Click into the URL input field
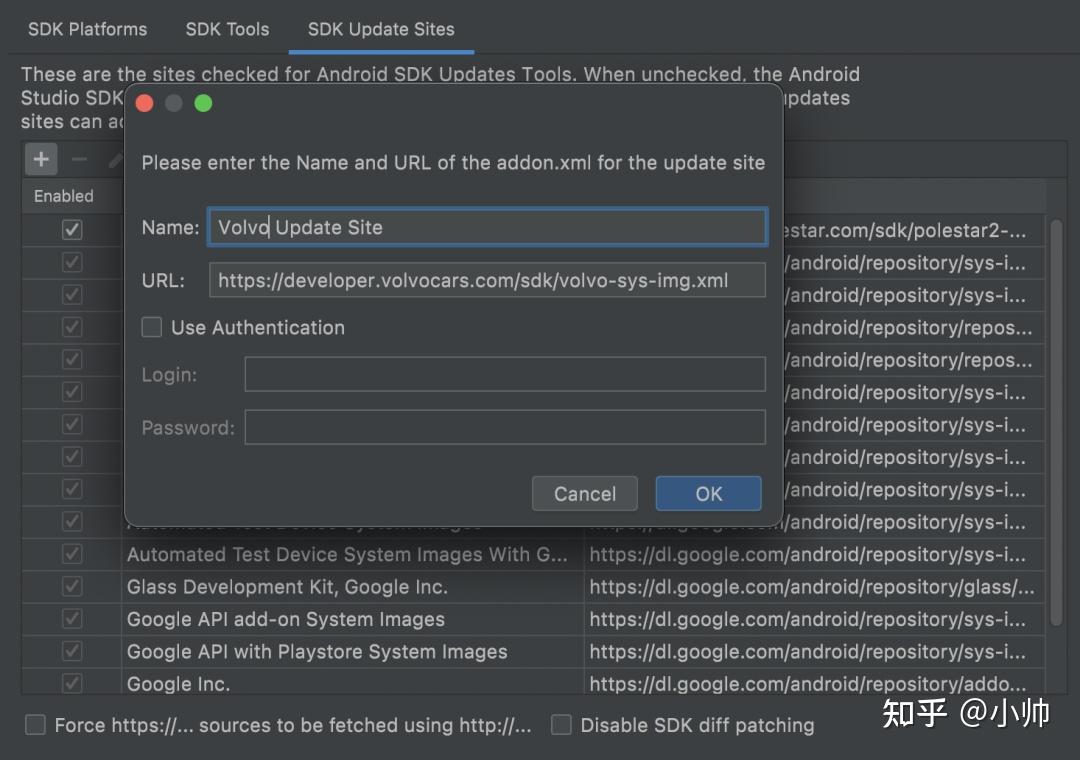This screenshot has width=1080, height=760. (x=487, y=280)
